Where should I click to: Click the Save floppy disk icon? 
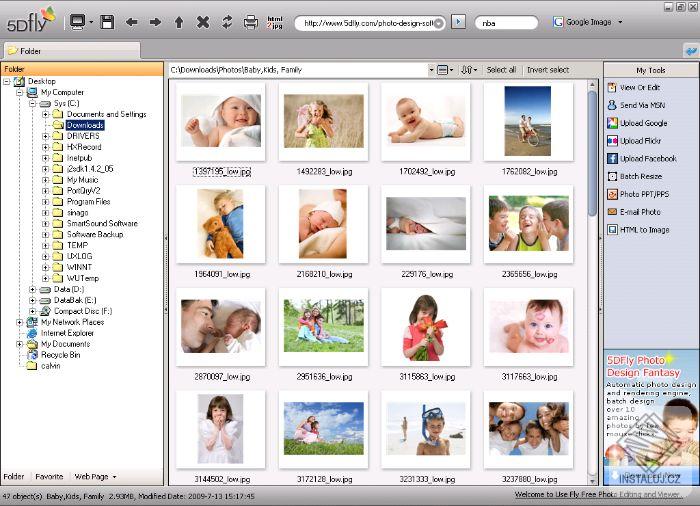click(x=107, y=22)
